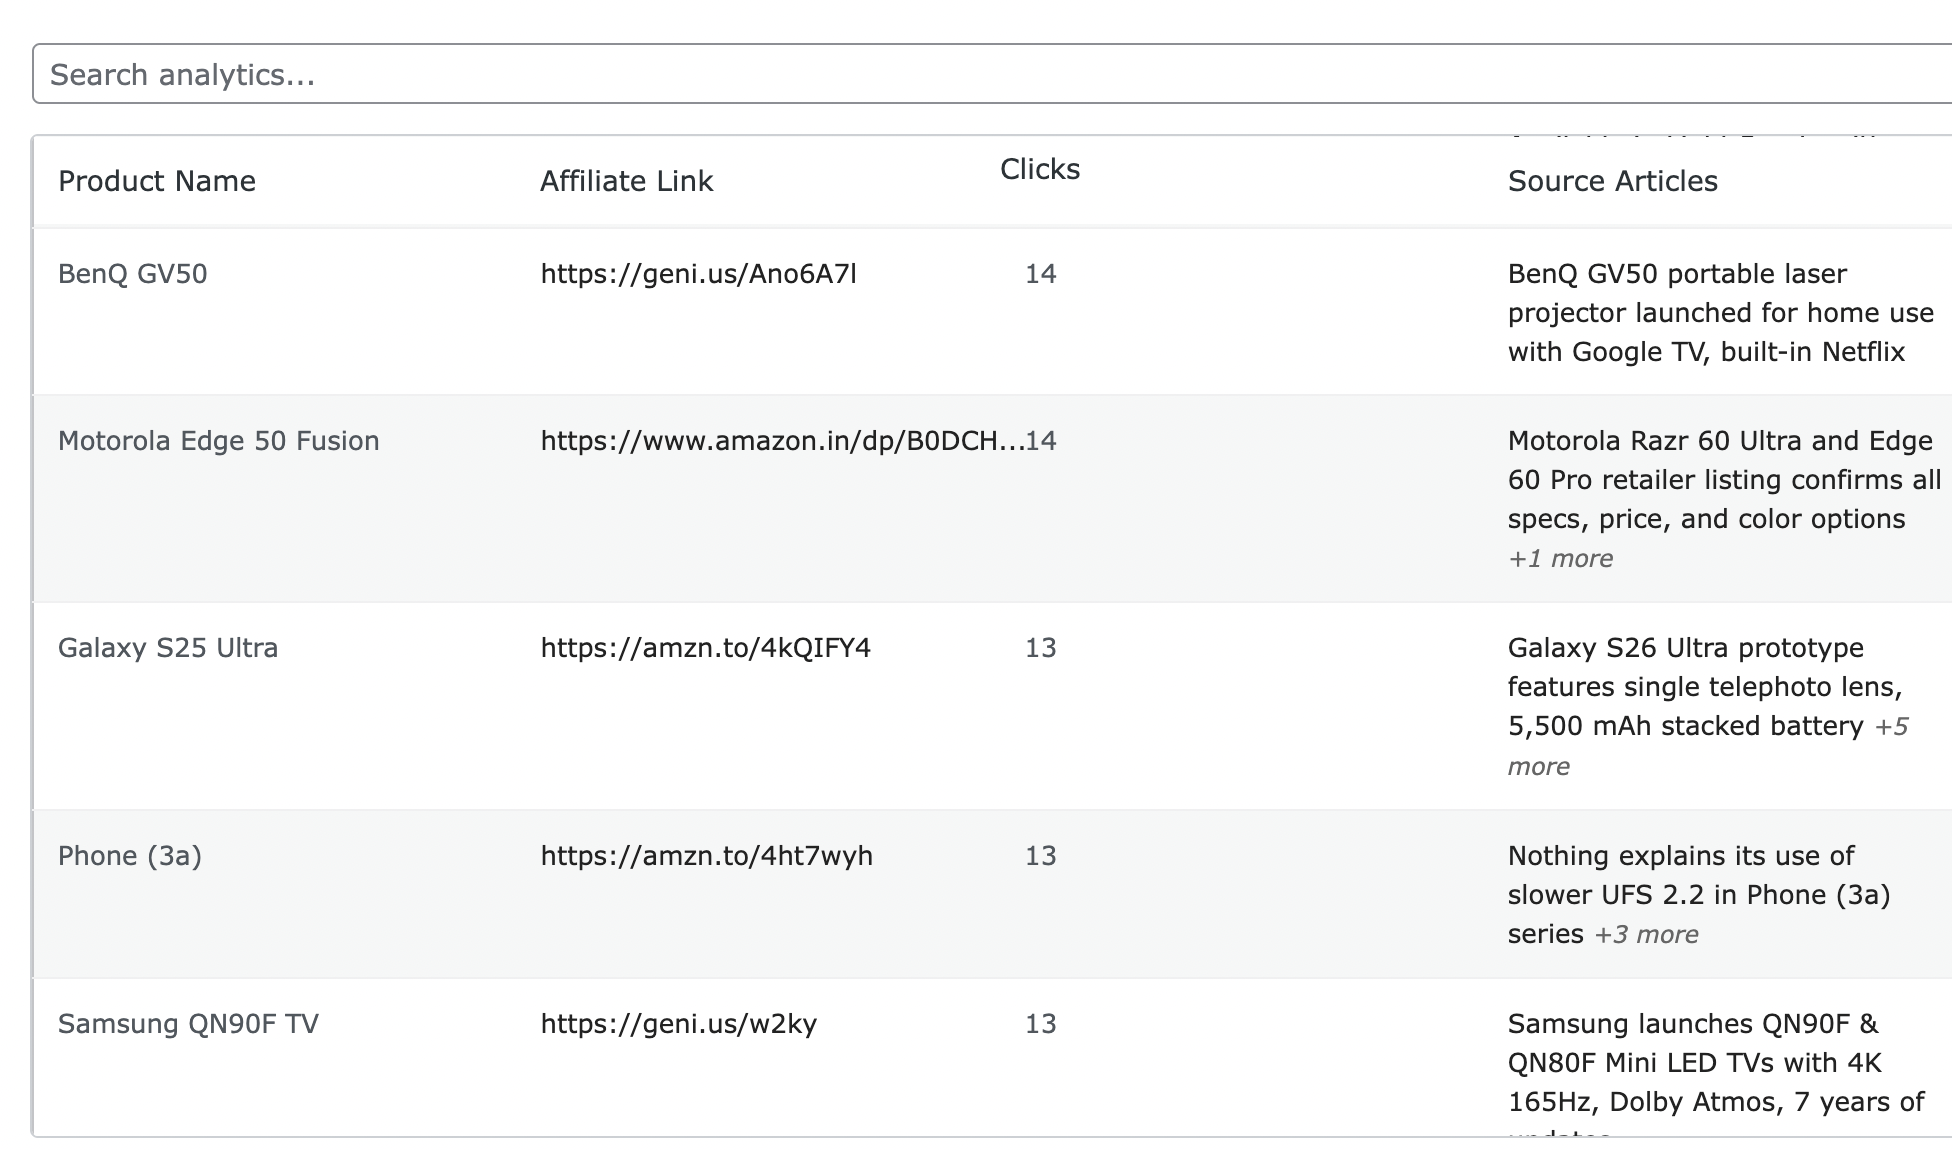Screen dimensions: 1952x1150
Task: Click the Source Articles column header
Action: pos(1611,181)
